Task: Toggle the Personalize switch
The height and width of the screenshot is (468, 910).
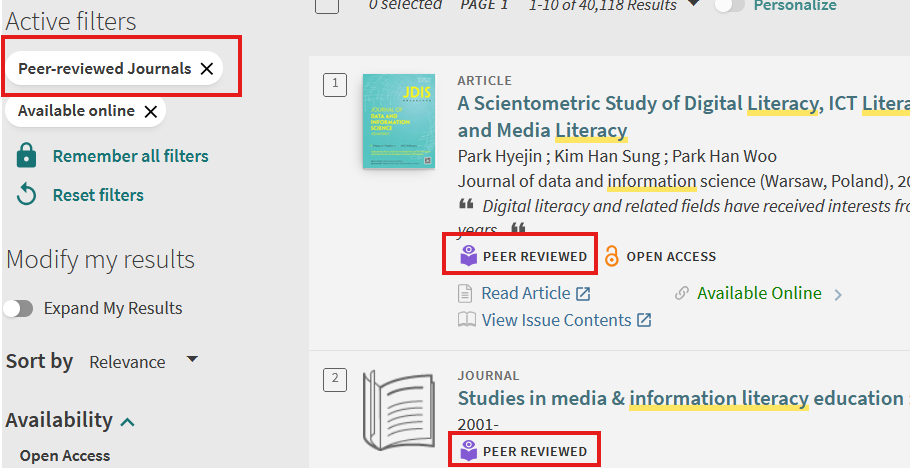Action: pyautogui.click(x=730, y=5)
